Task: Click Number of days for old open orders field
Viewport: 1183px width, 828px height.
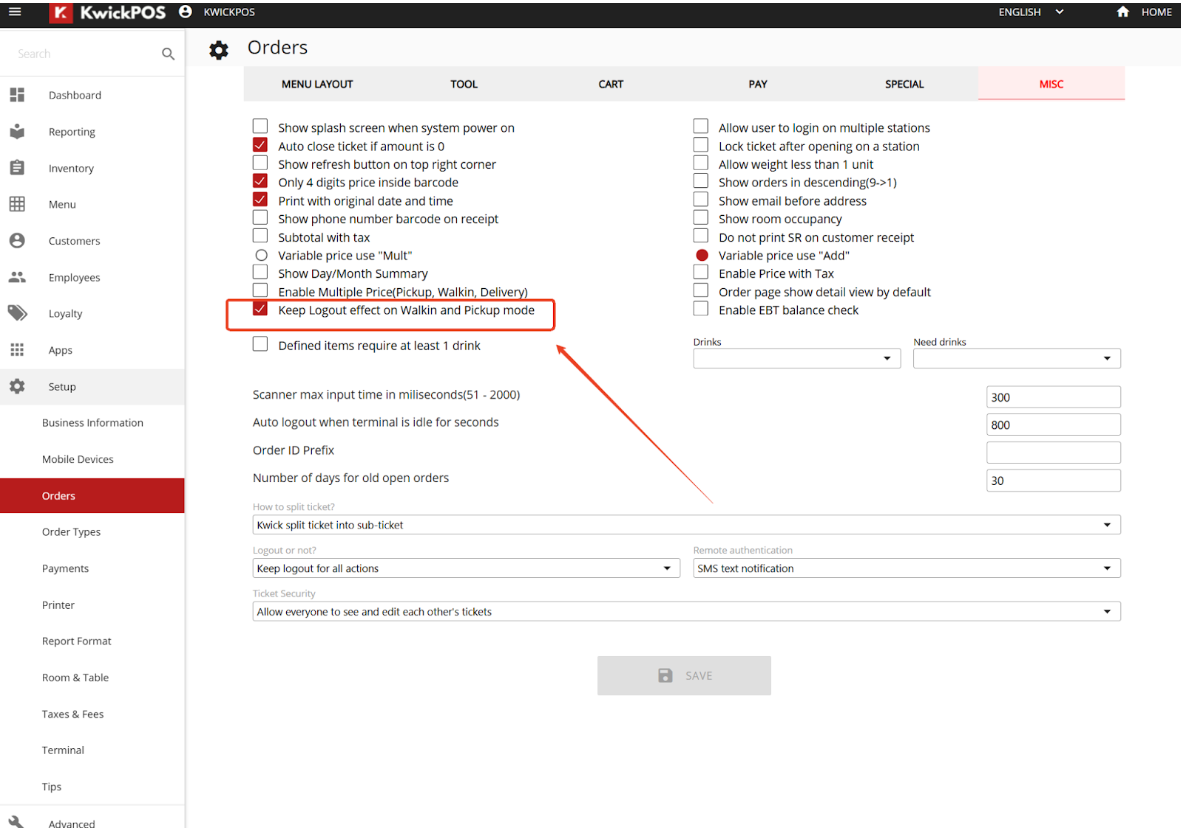Action: 1053,481
